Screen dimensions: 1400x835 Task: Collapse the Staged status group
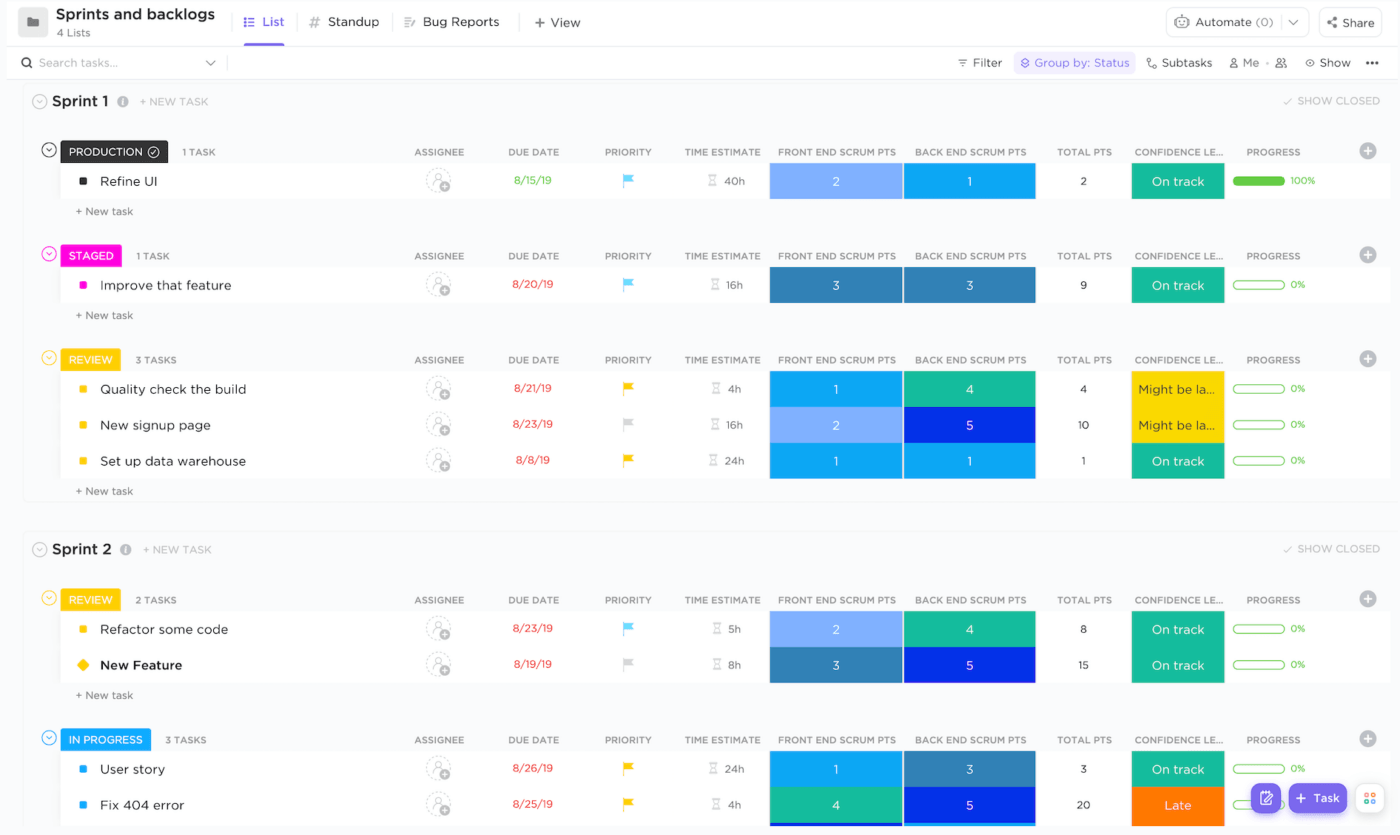[x=49, y=254]
